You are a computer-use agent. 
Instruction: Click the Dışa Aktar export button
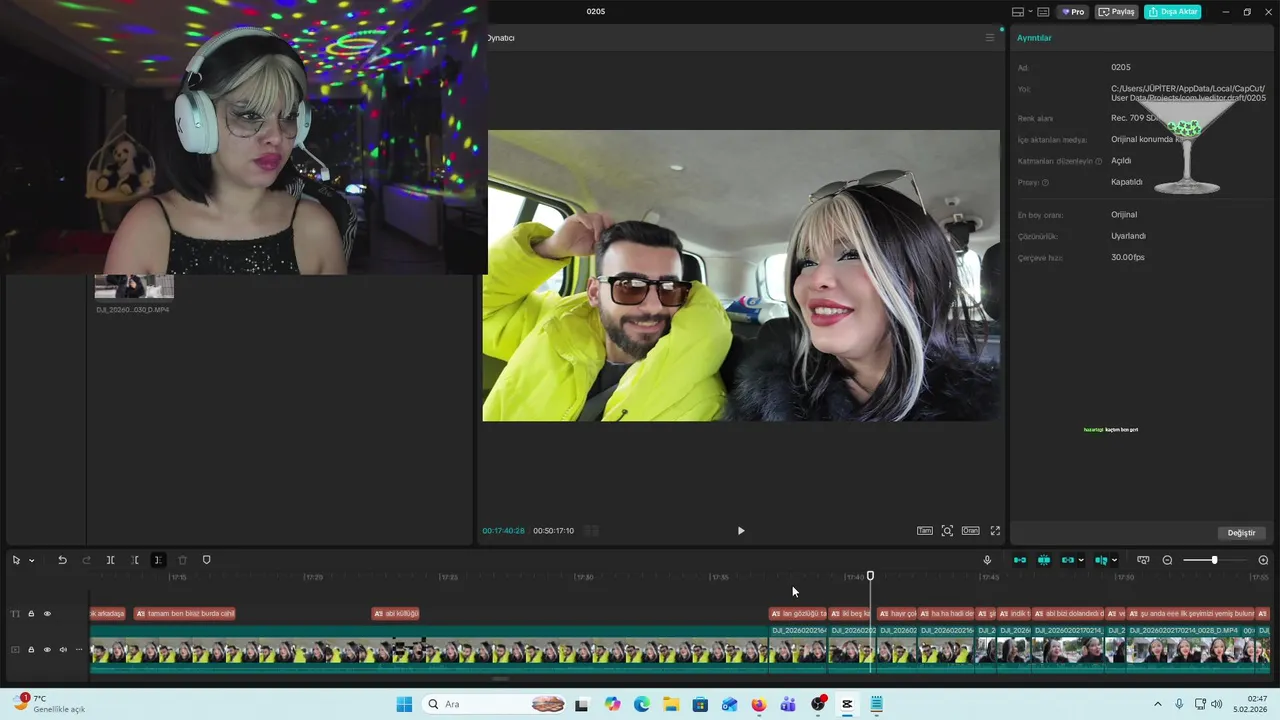pos(1172,12)
